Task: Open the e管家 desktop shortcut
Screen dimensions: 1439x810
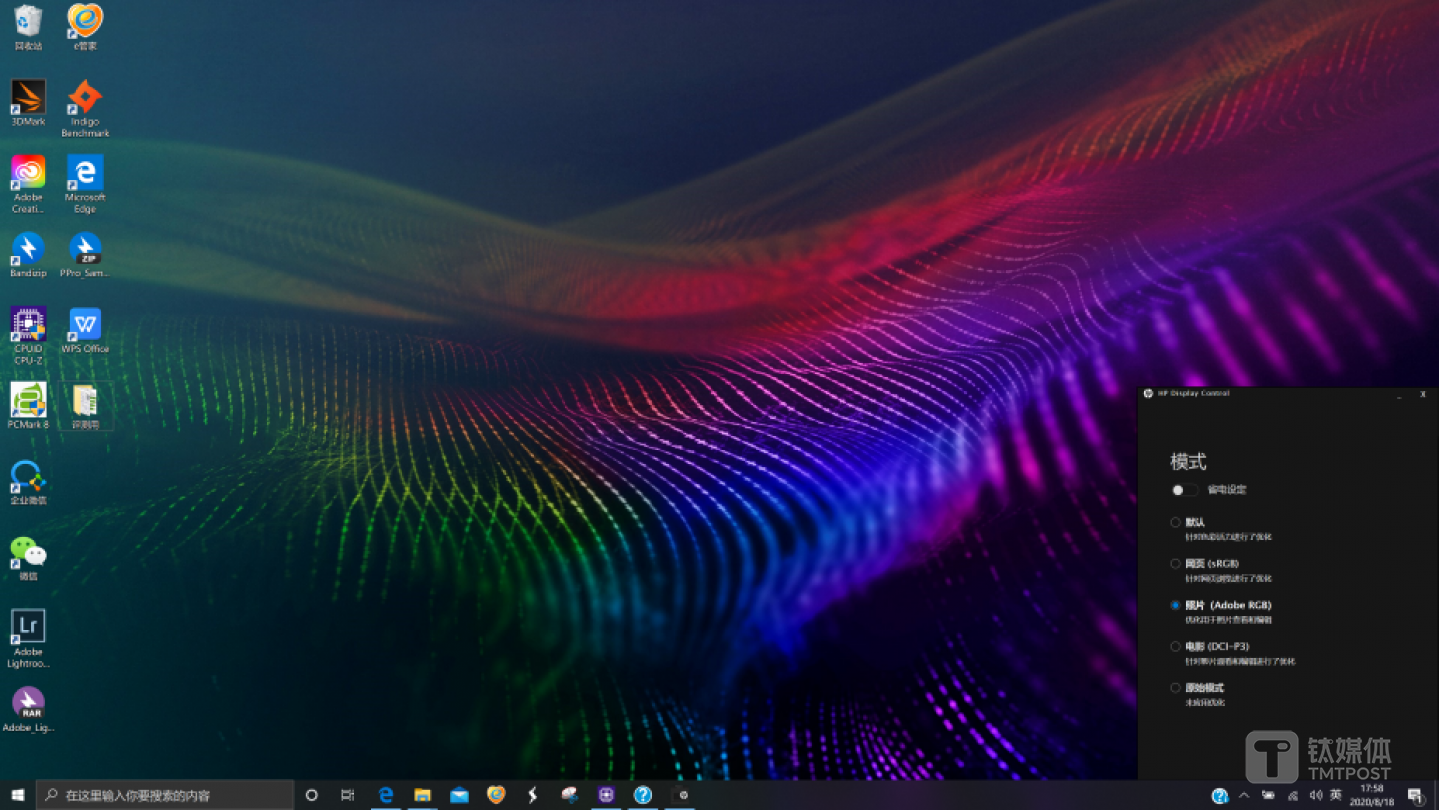Action: [x=85, y=28]
